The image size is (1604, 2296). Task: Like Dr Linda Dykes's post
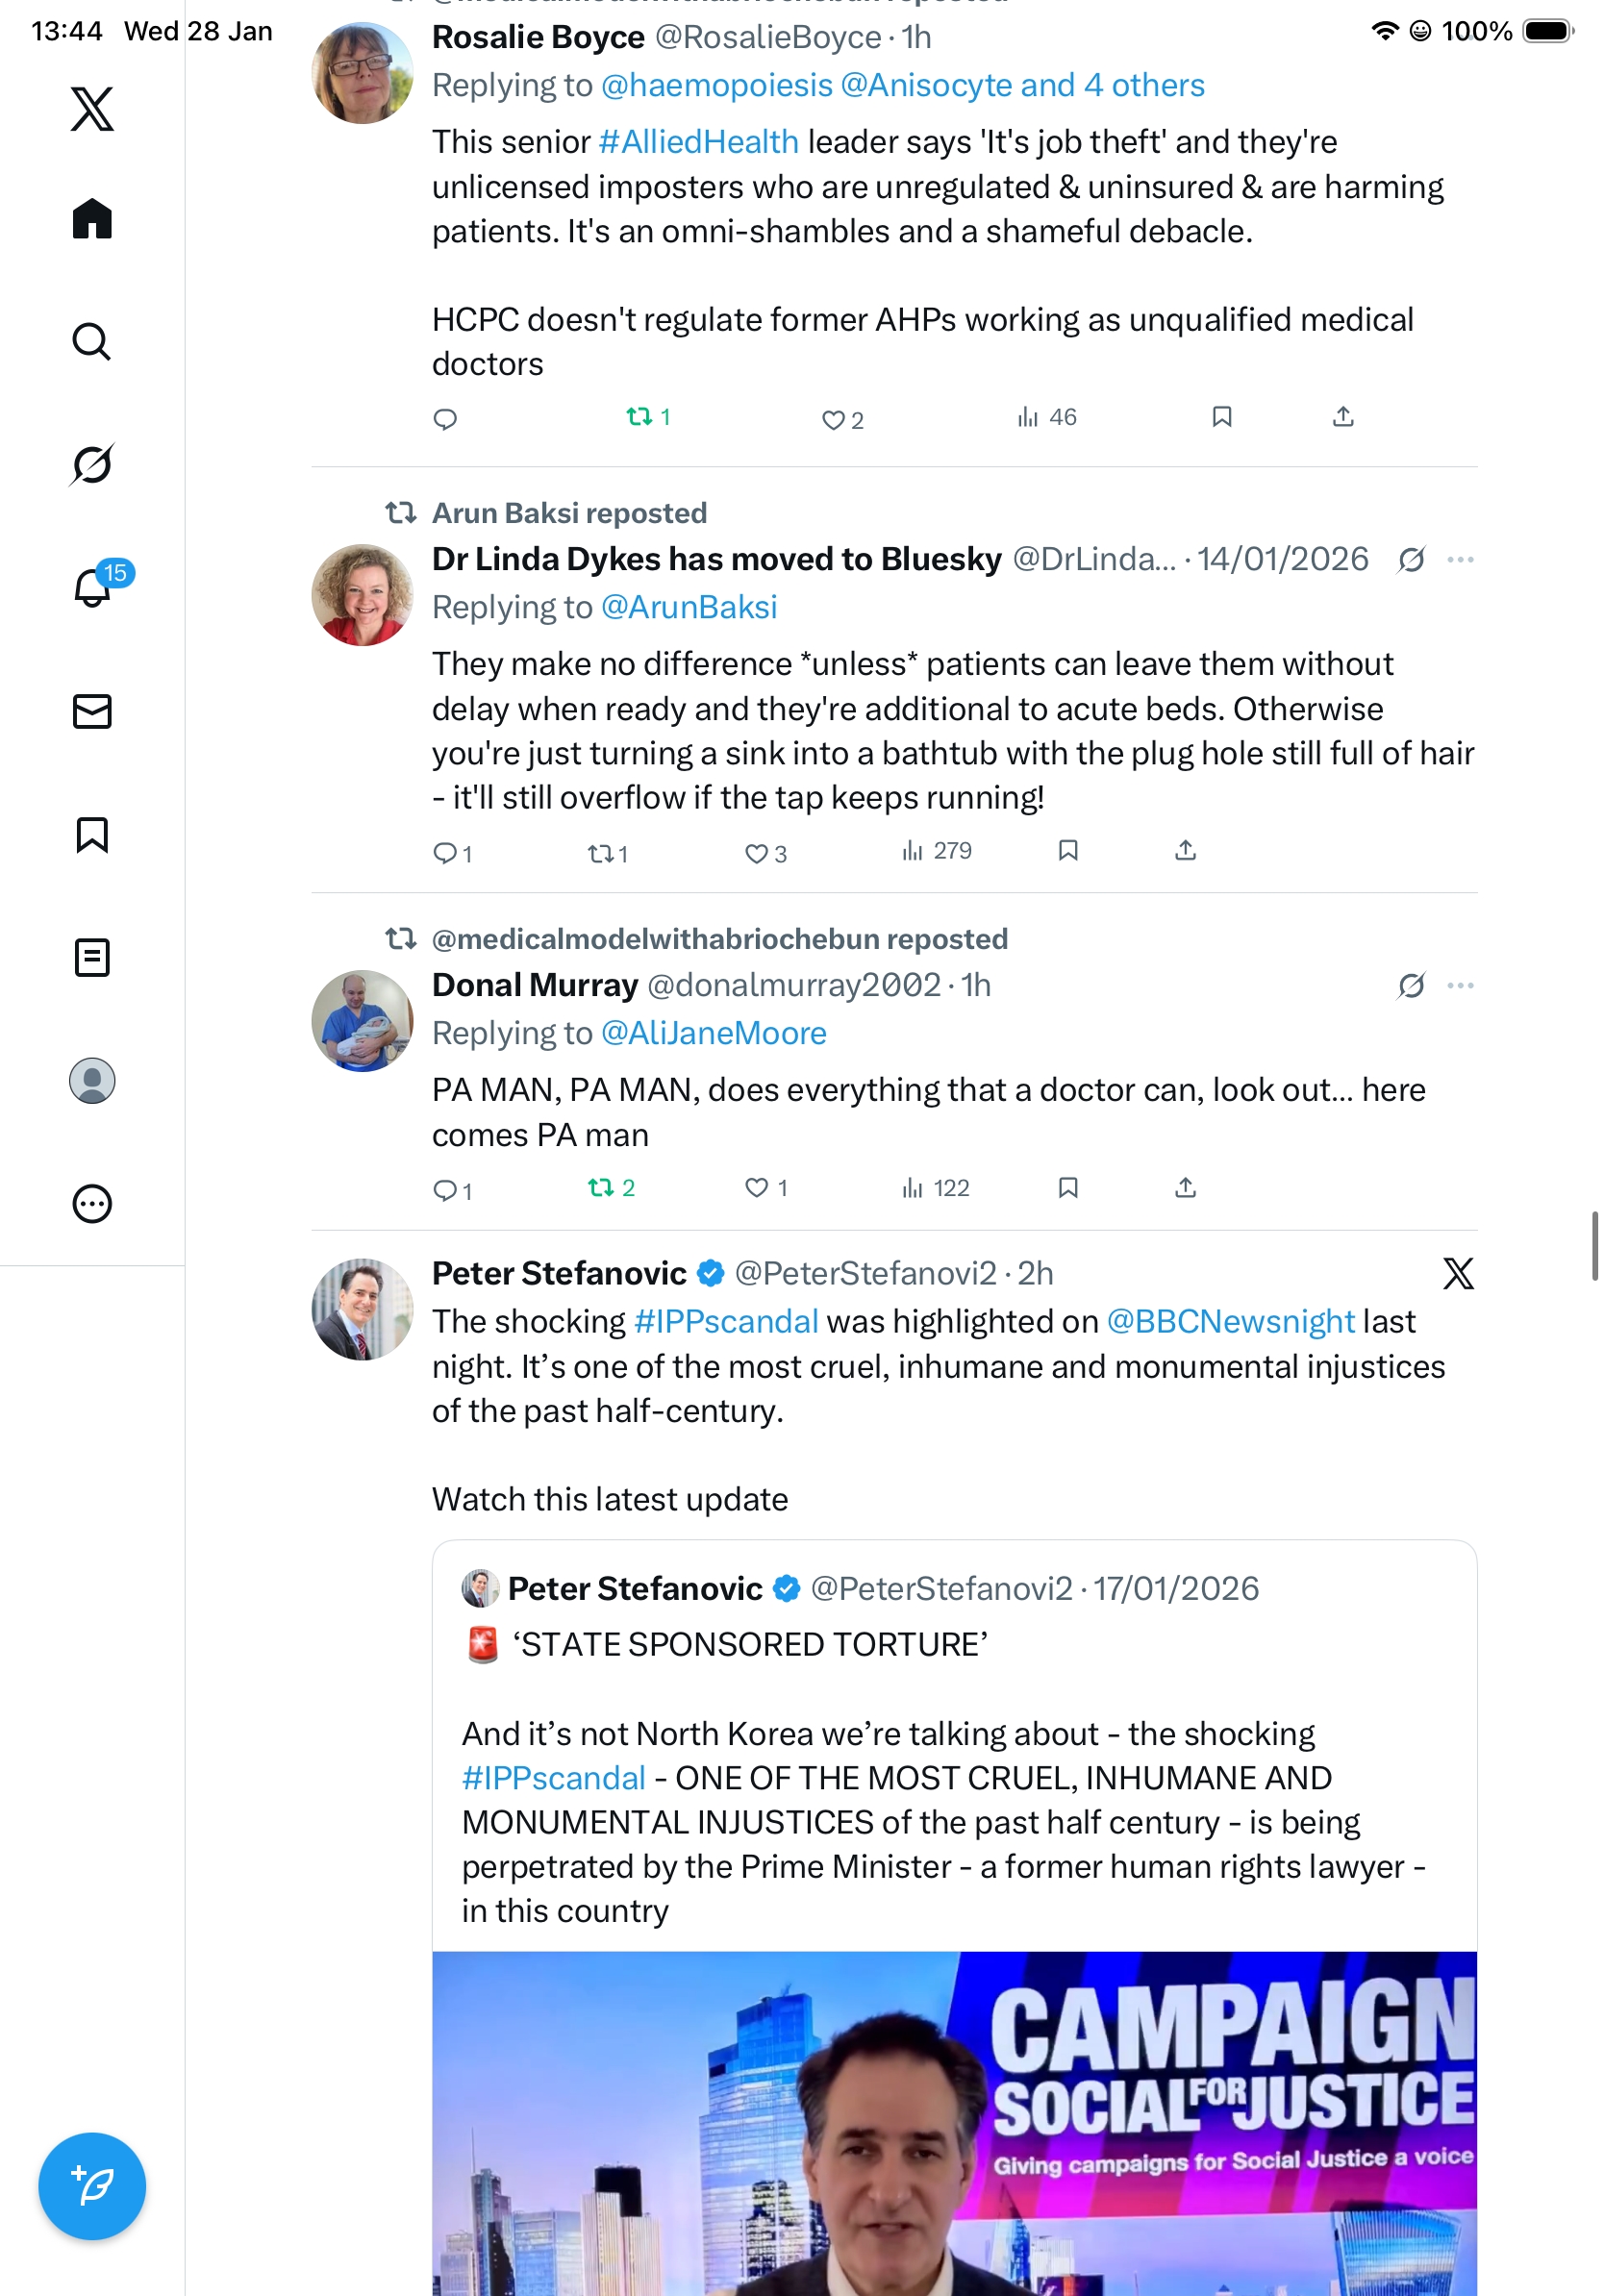click(x=756, y=853)
